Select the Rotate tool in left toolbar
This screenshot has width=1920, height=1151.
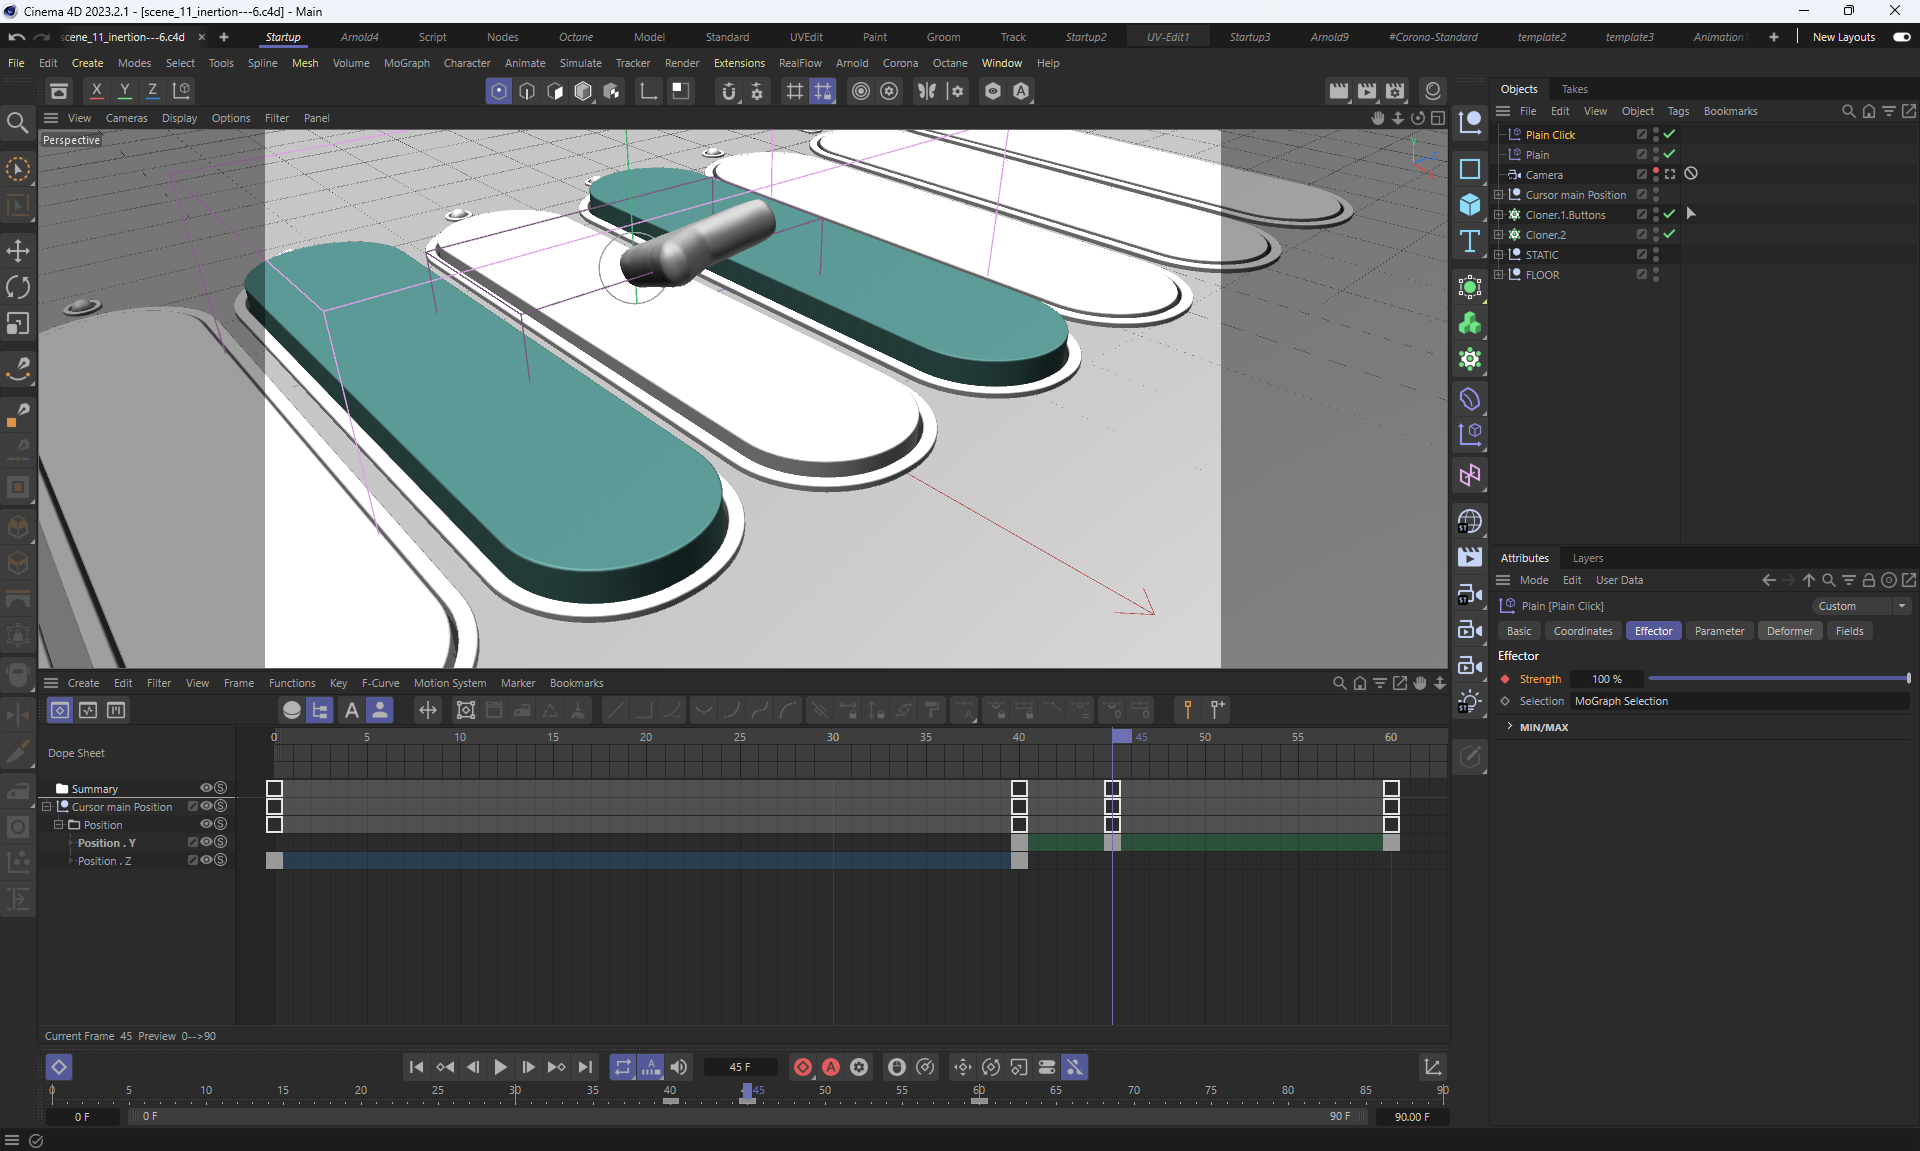point(18,287)
